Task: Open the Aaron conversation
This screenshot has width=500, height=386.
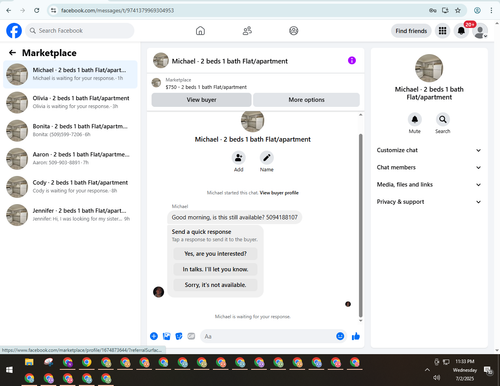Action: pyautogui.click(x=70, y=159)
